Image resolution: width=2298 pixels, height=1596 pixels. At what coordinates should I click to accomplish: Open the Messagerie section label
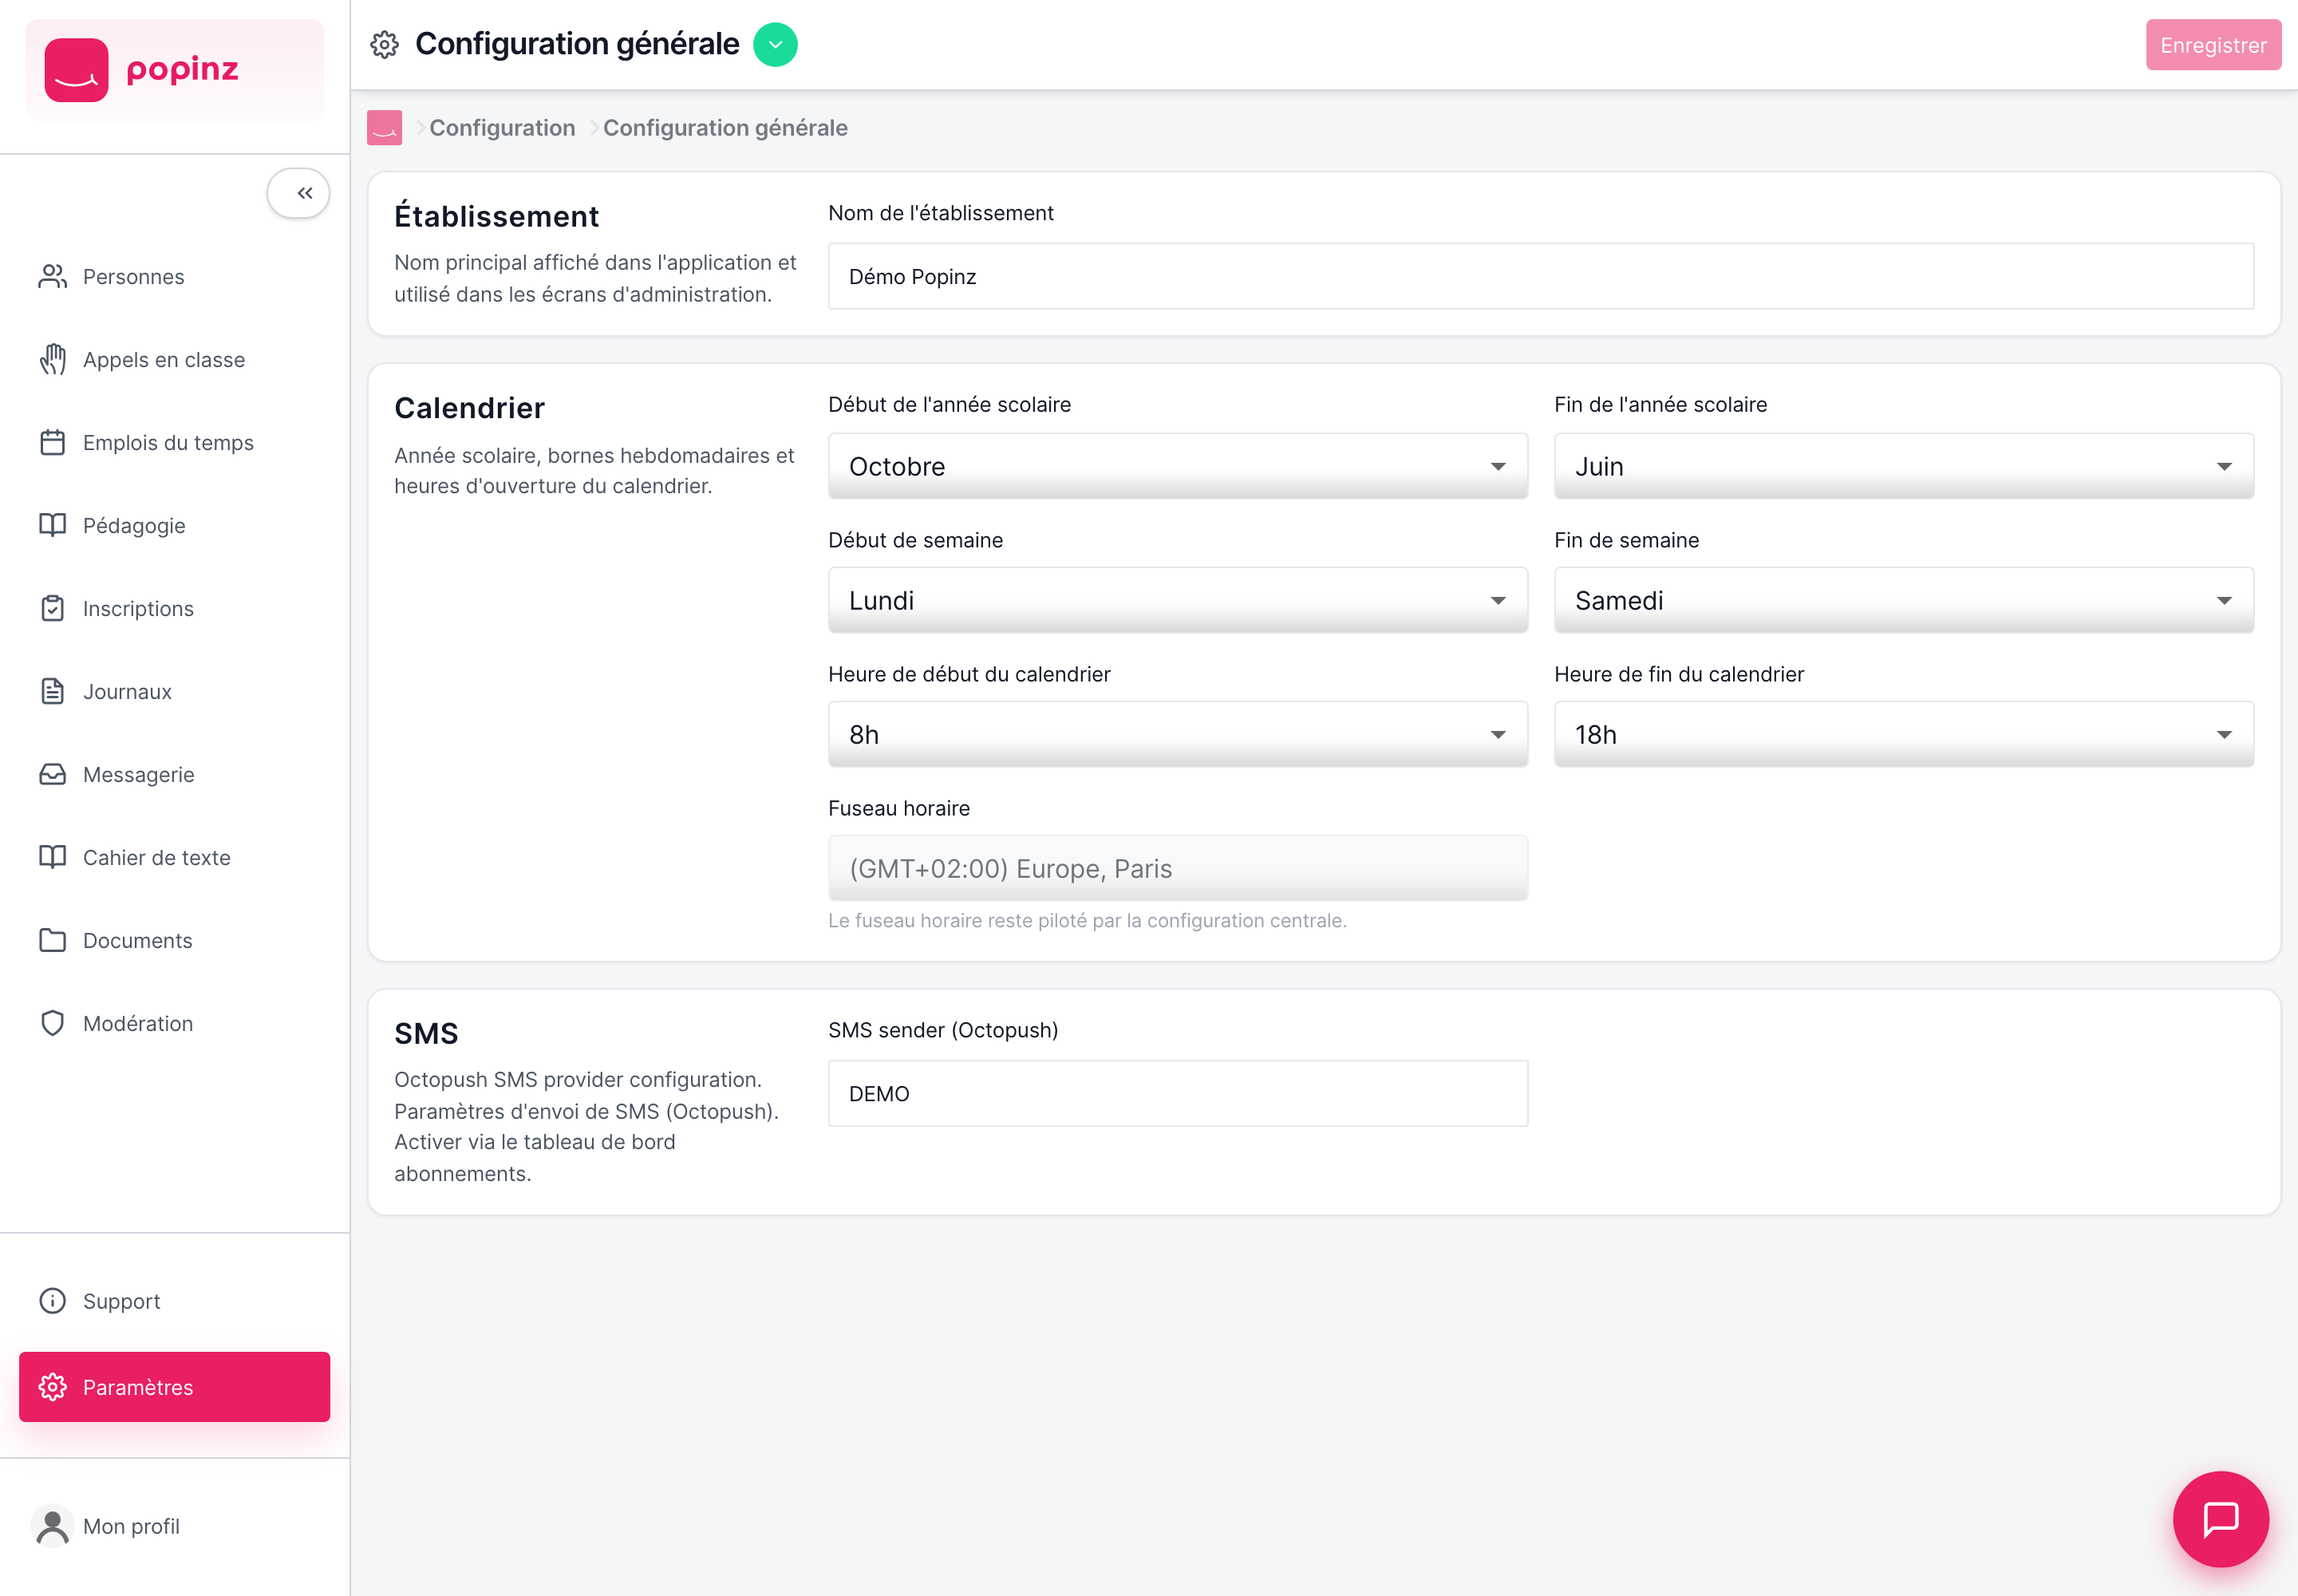tap(138, 775)
